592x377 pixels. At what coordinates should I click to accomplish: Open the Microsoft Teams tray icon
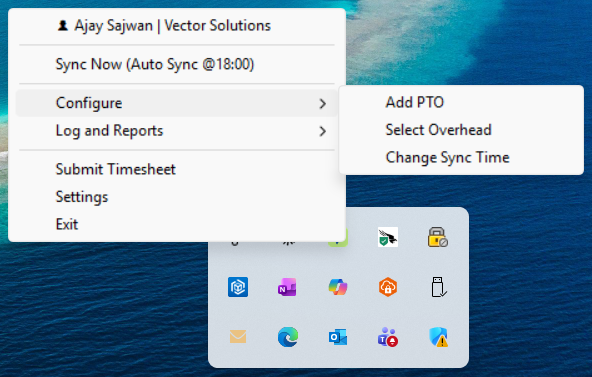pyautogui.click(x=388, y=337)
